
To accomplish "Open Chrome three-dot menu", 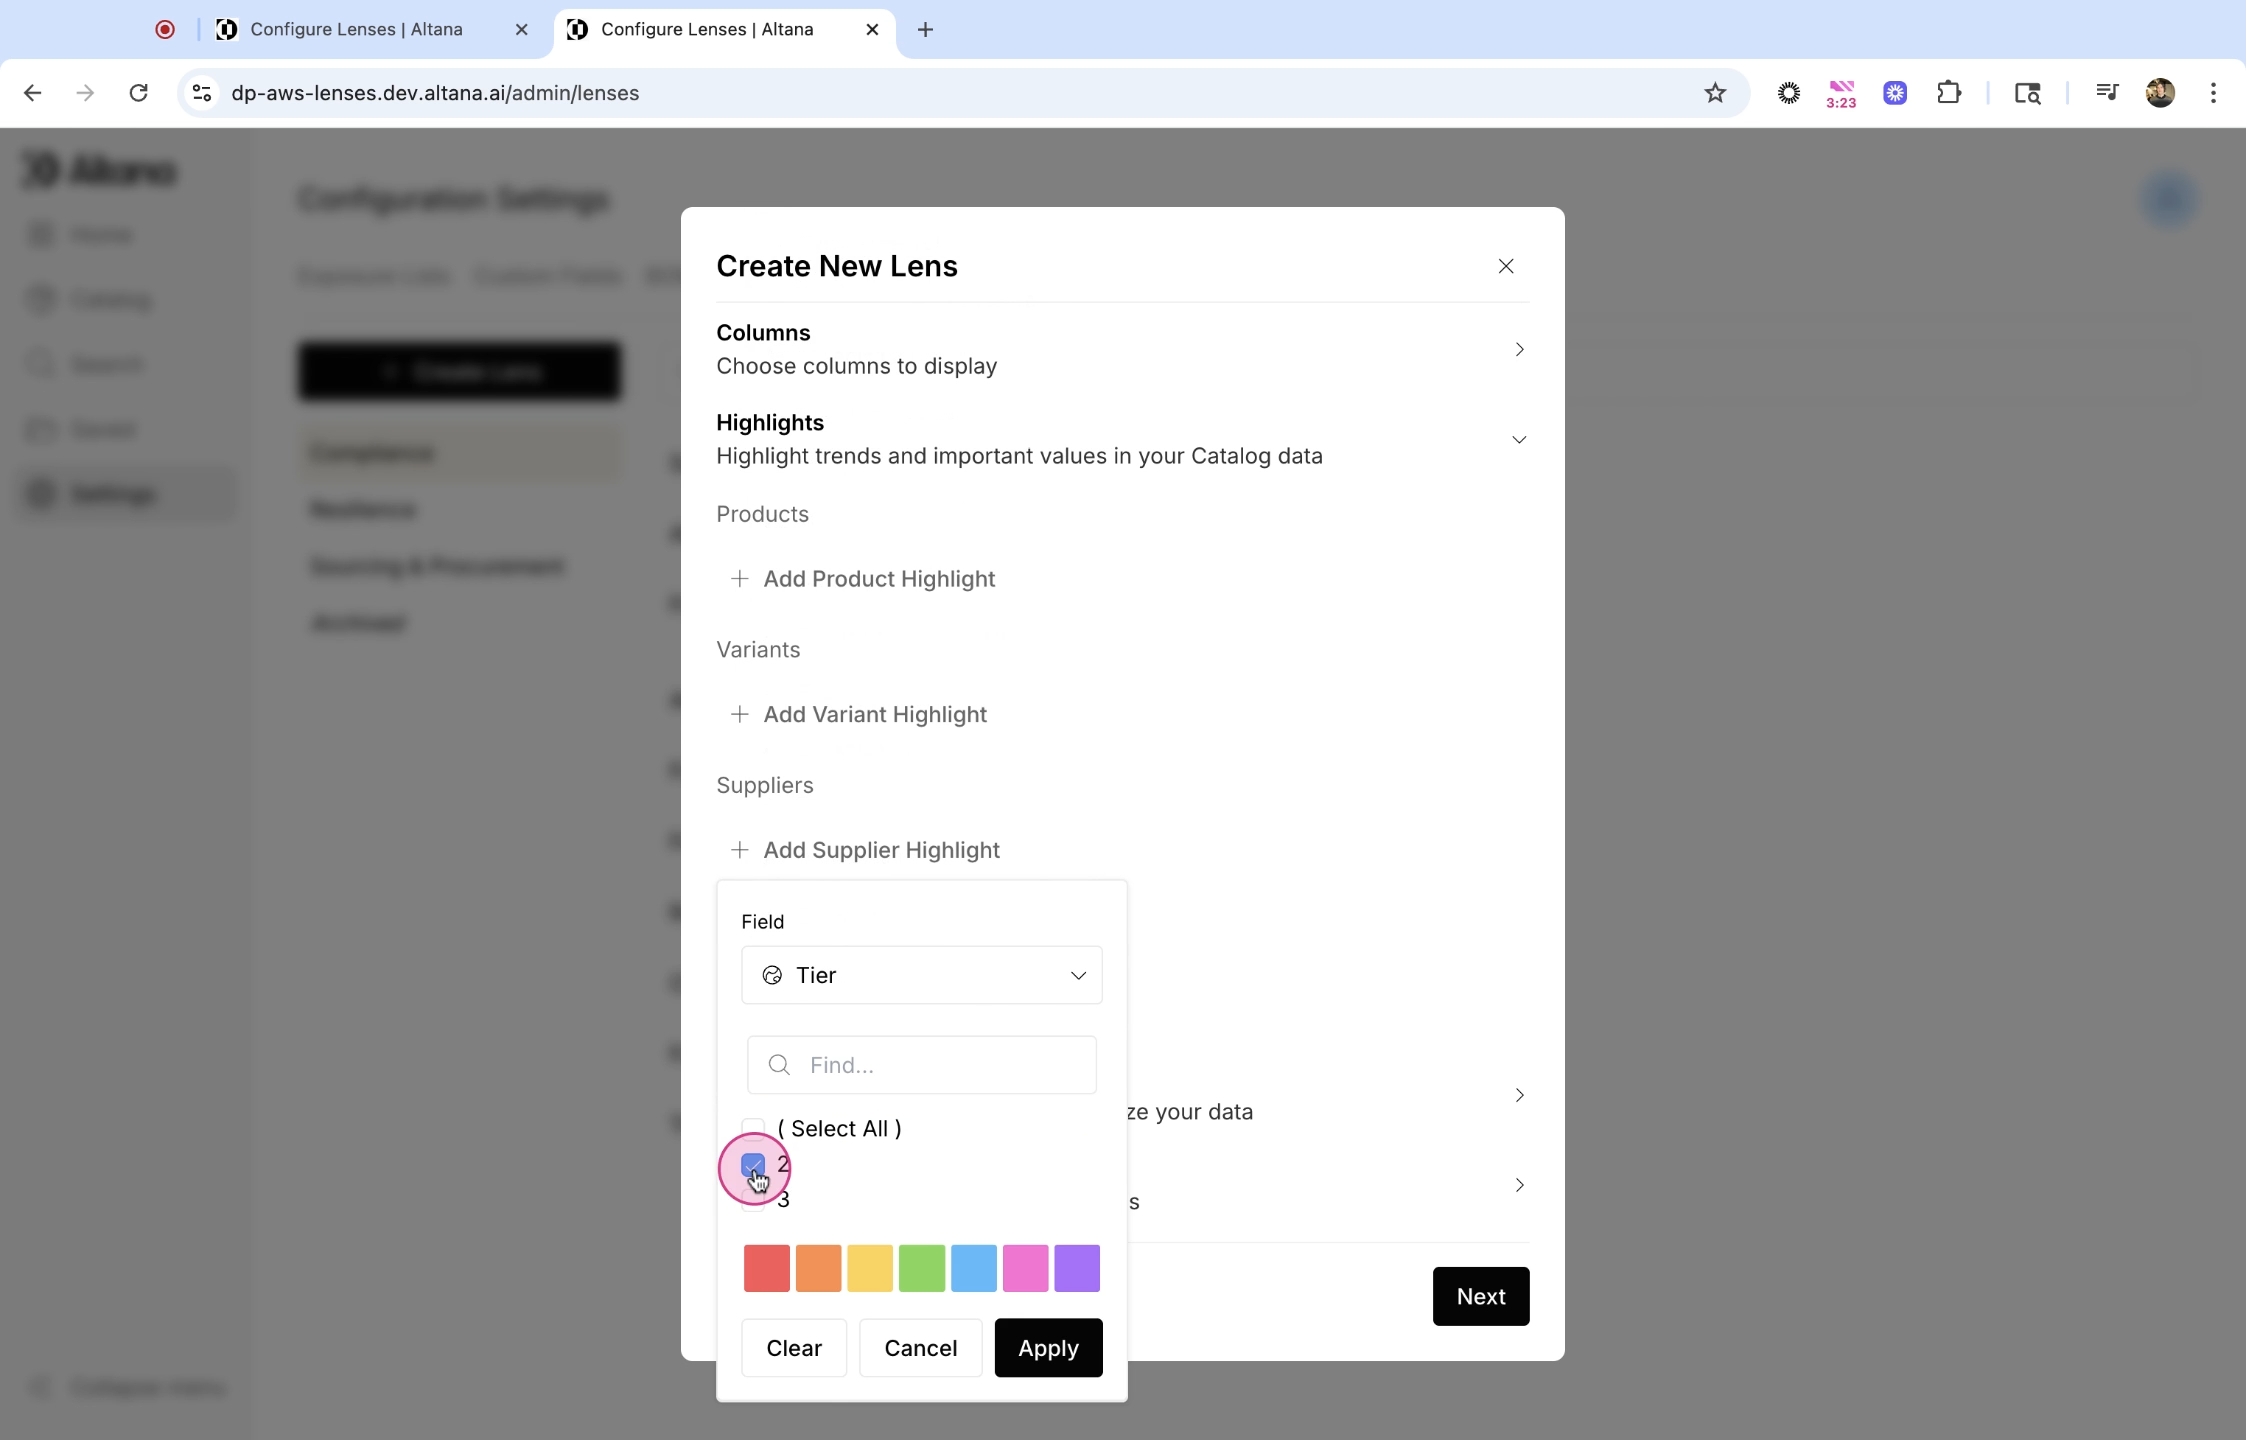I will pyautogui.click(x=2212, y=93).
